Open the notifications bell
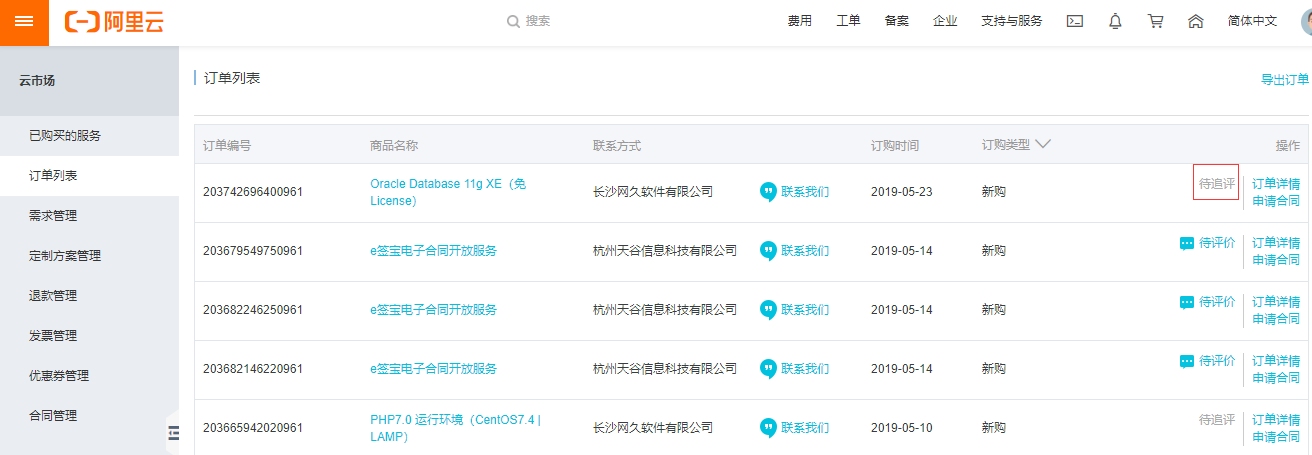This screenshot has height=455, width=1312. [x=1115, y=21]
